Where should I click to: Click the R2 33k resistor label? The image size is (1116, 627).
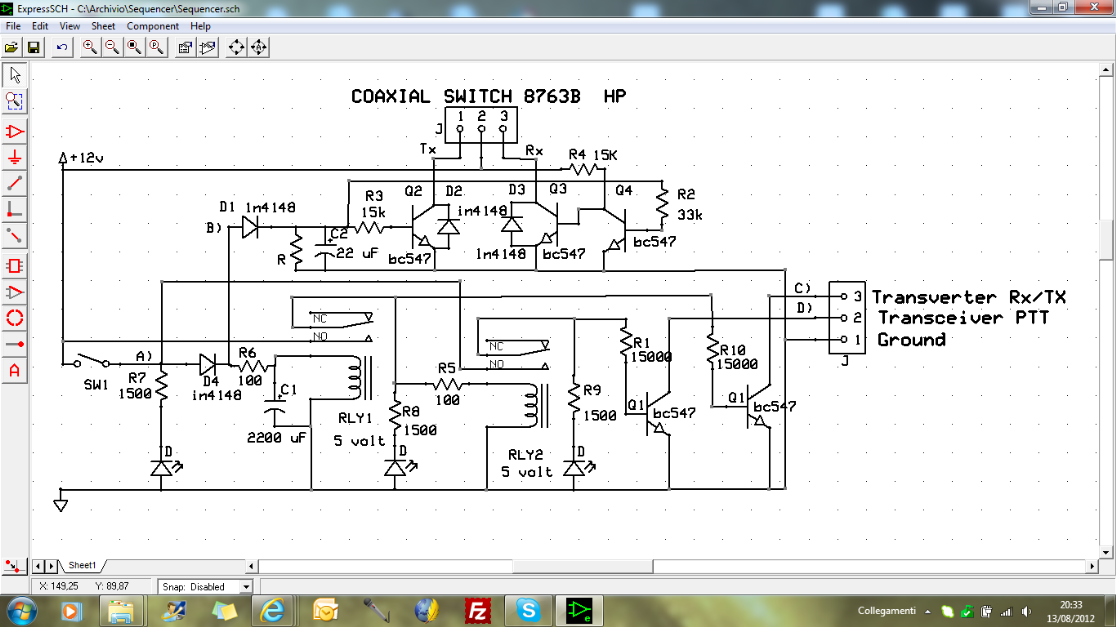click(x=689, y=204)
